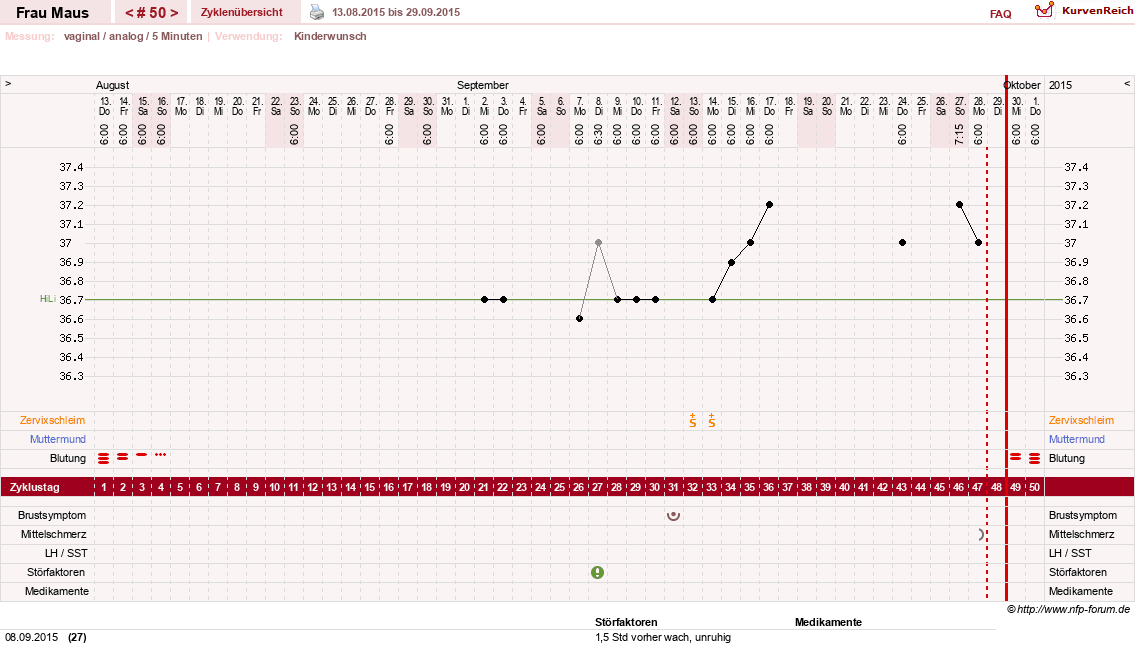This screenshot has width=1135, height=661.
Task: Click the Zervixschleim S+ symbol on day 33
Action: [712, 420]
